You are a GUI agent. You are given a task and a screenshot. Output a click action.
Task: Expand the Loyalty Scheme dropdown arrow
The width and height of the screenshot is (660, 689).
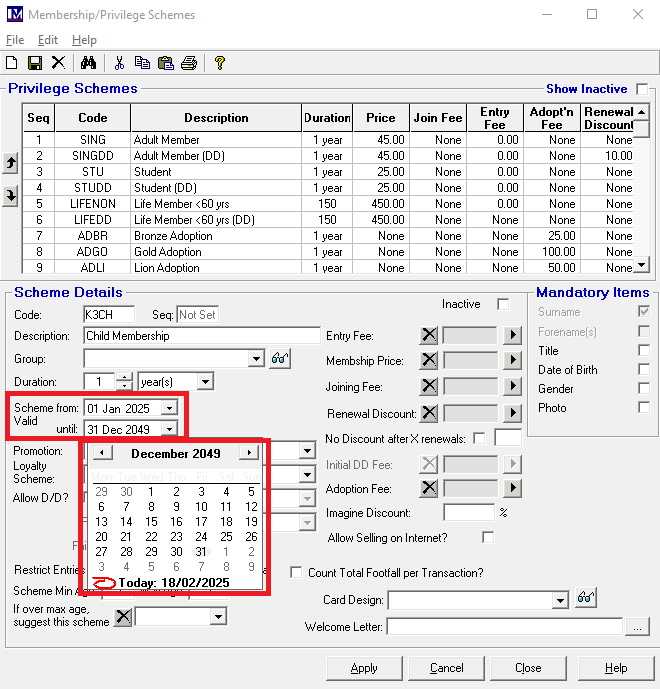[308, 475]
